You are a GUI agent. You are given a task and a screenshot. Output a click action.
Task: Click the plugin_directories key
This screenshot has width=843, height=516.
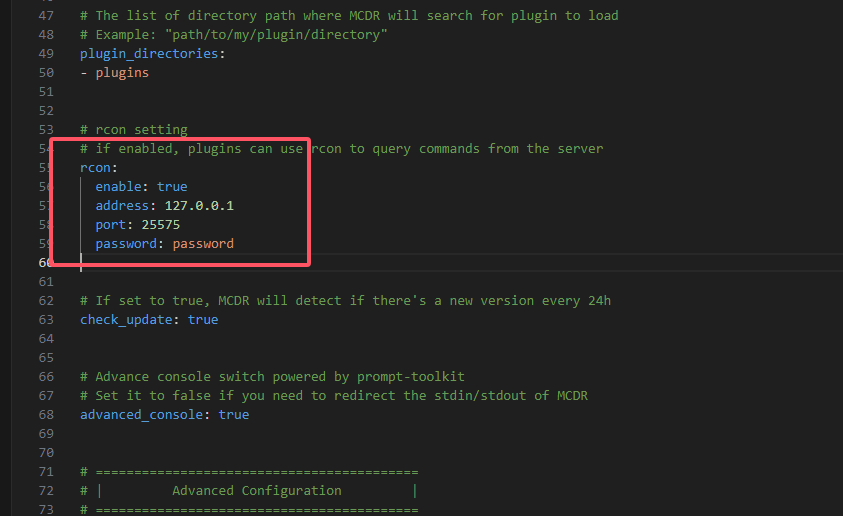(149, 54)
